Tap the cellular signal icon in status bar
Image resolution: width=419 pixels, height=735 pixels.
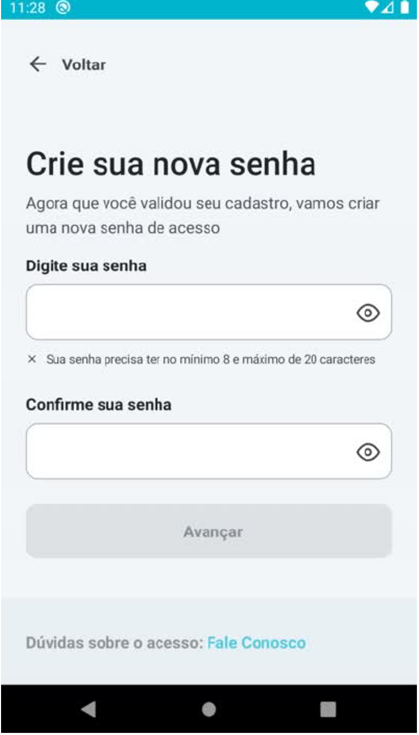click(x=388, y=8)
